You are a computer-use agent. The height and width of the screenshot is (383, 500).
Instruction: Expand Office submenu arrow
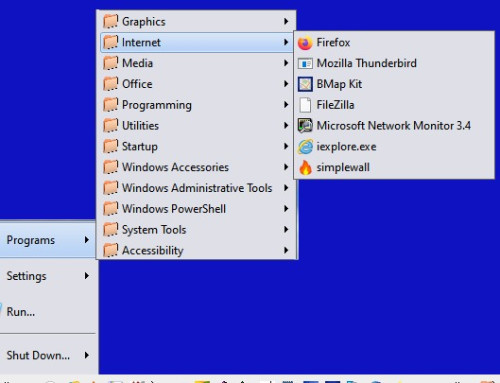(286, 84)
